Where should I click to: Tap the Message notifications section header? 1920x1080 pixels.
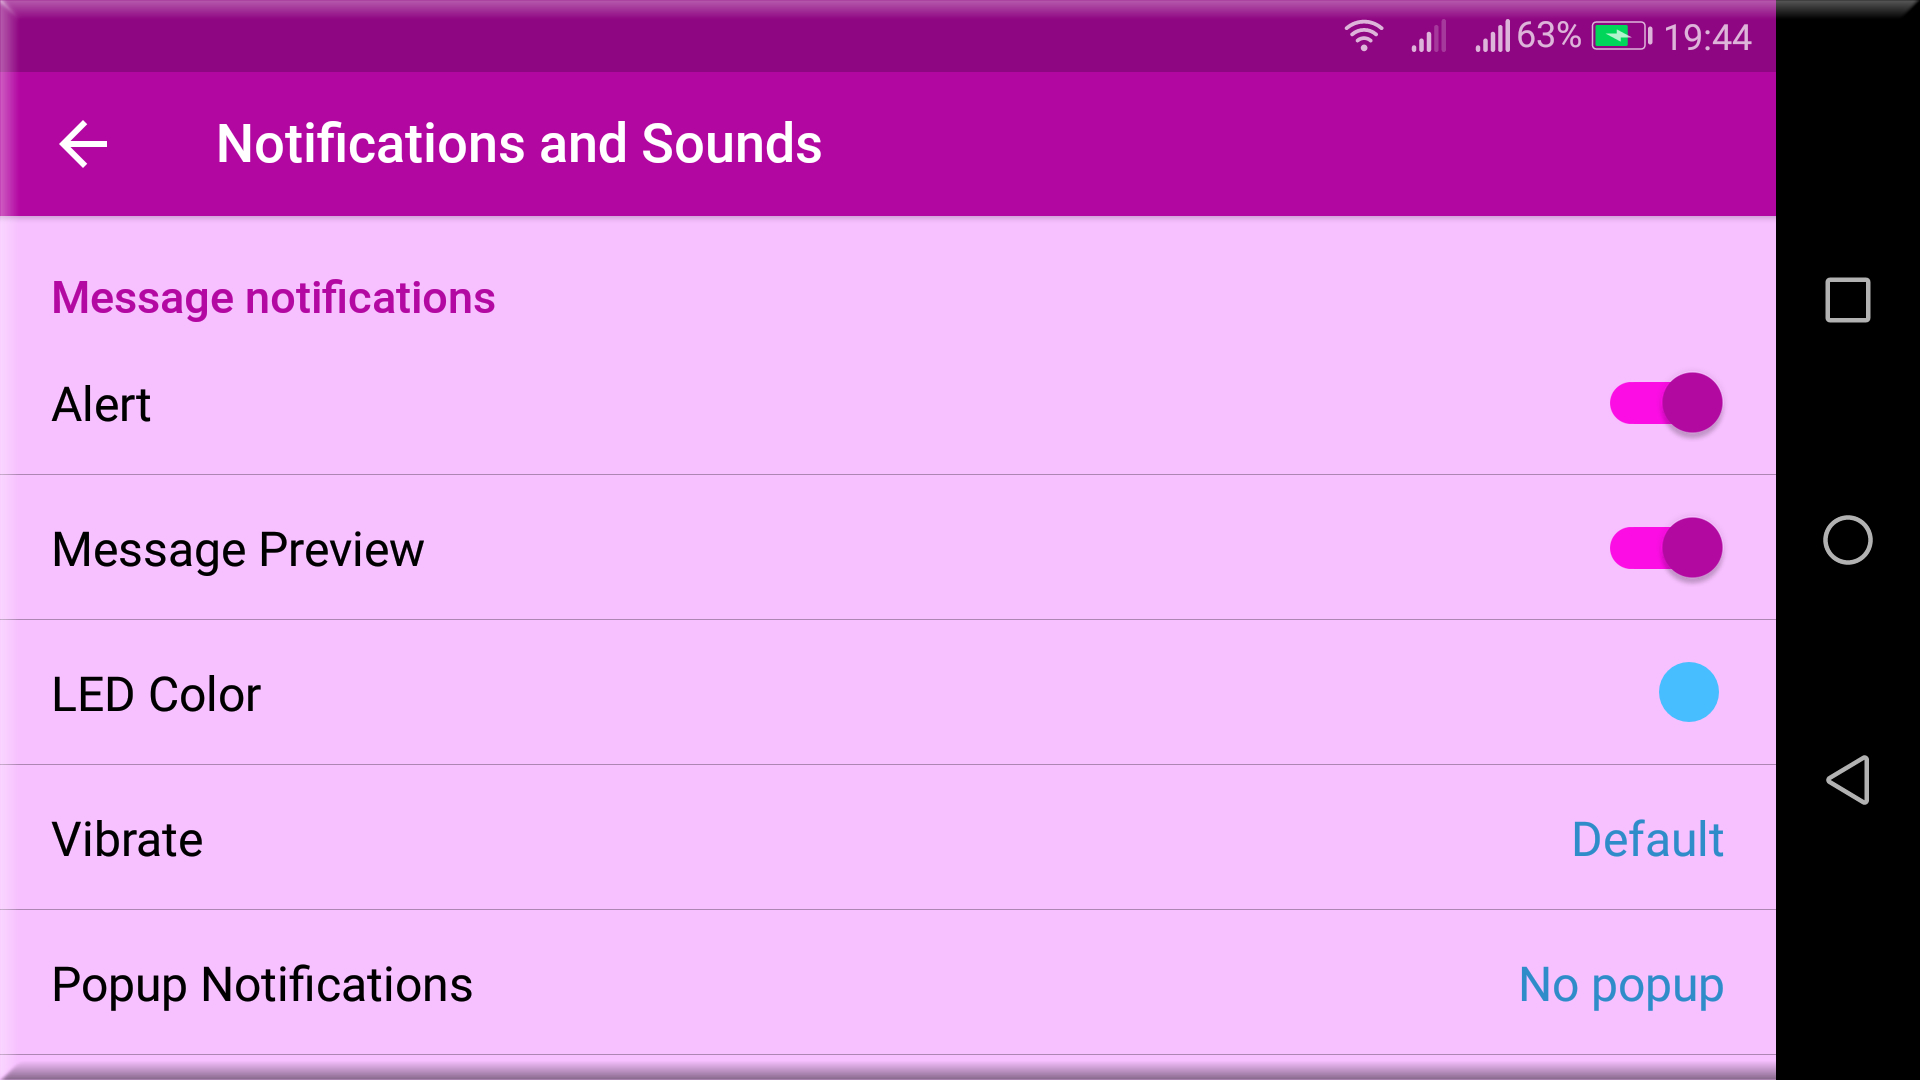click(273, 297)
